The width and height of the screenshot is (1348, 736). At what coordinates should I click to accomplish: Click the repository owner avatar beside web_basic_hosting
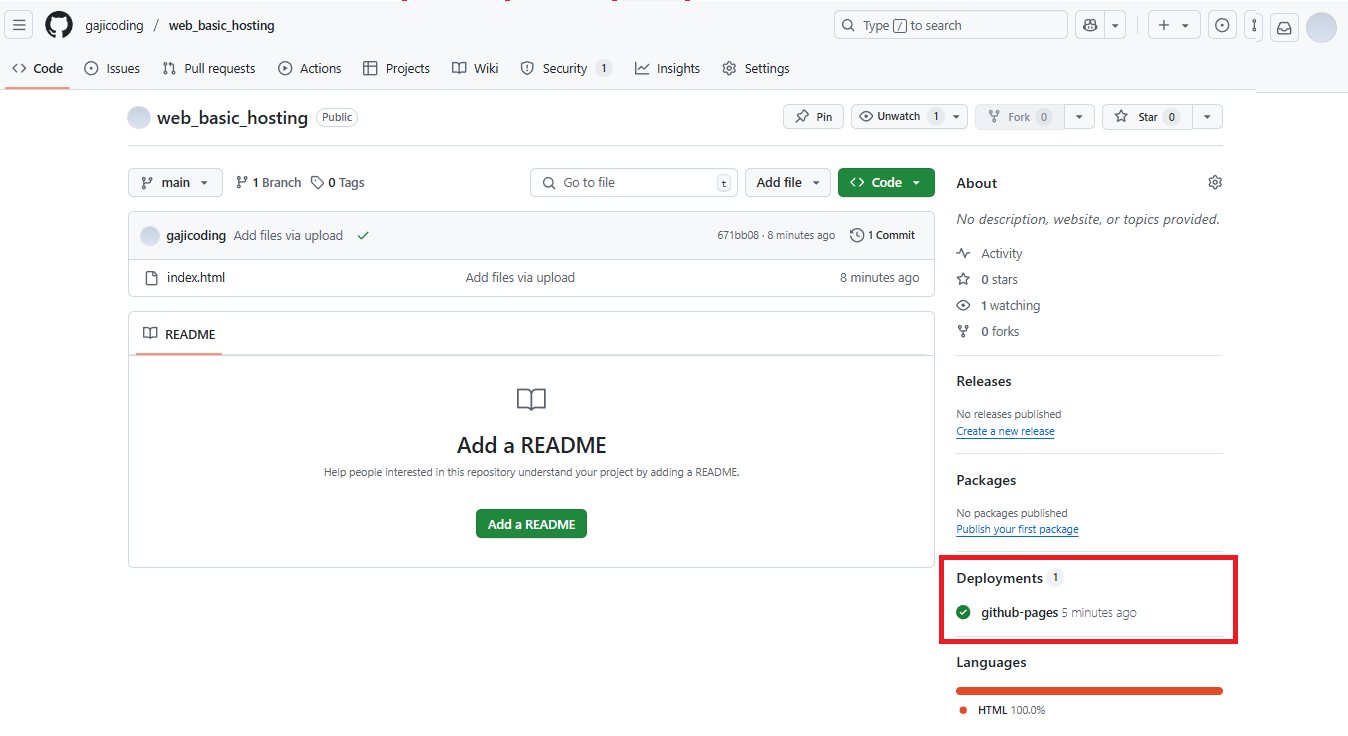pyautogui.click(x=139, y=117)
